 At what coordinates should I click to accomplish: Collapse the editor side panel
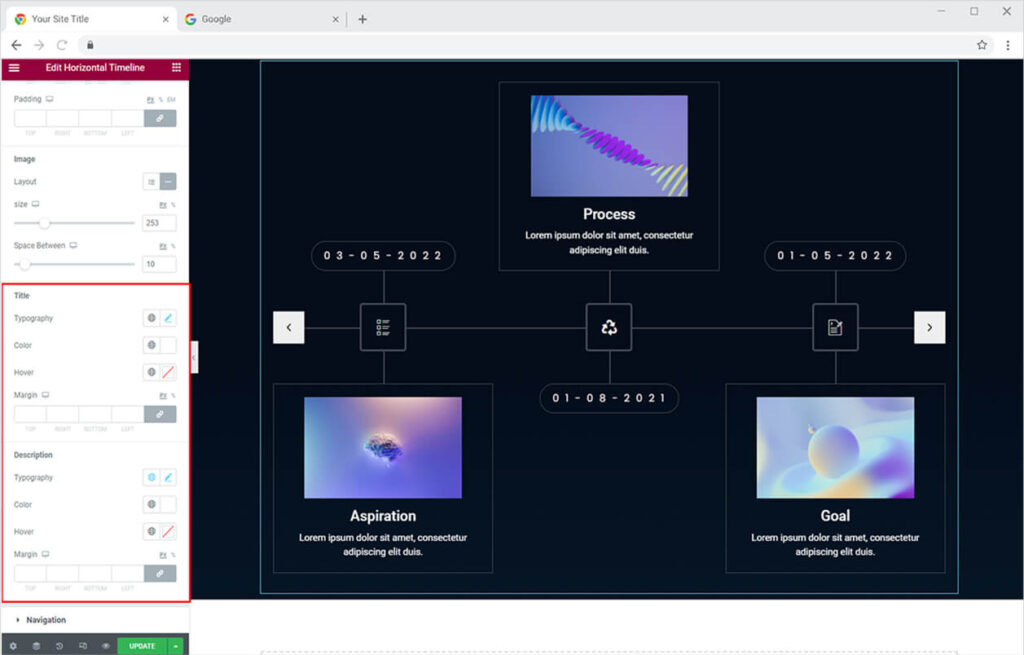click(x=194, y=357)
